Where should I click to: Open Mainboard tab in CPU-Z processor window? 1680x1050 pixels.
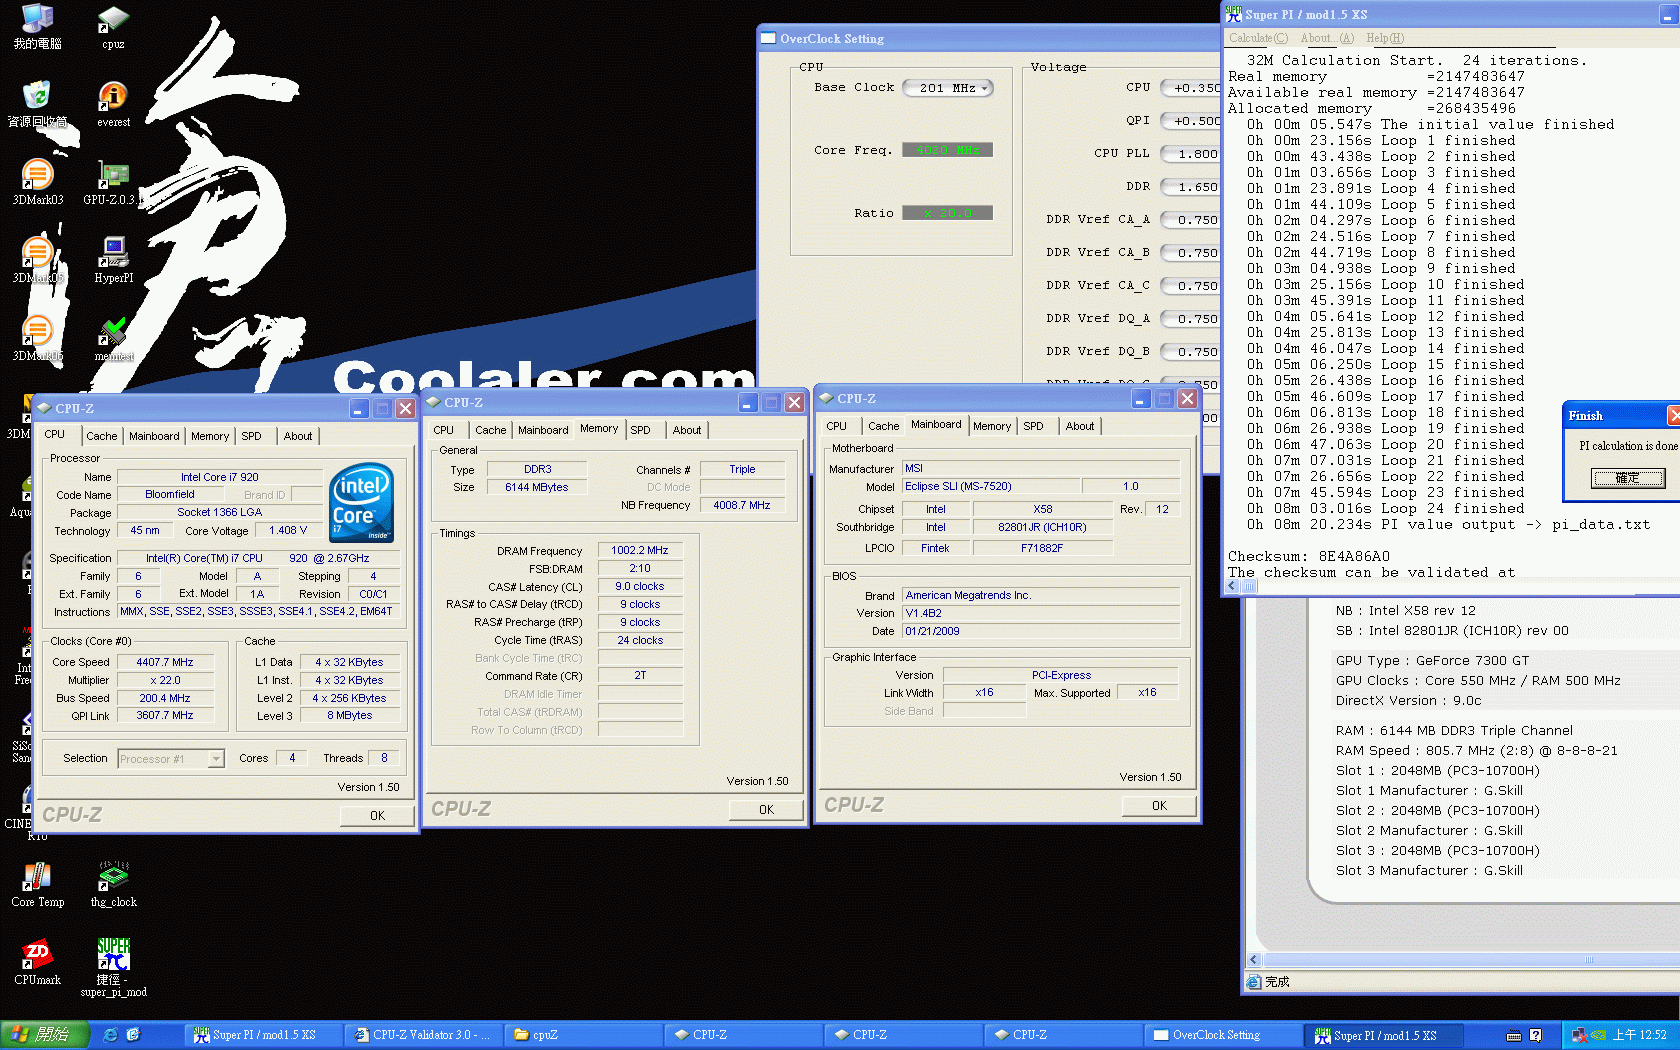[154, 436]
